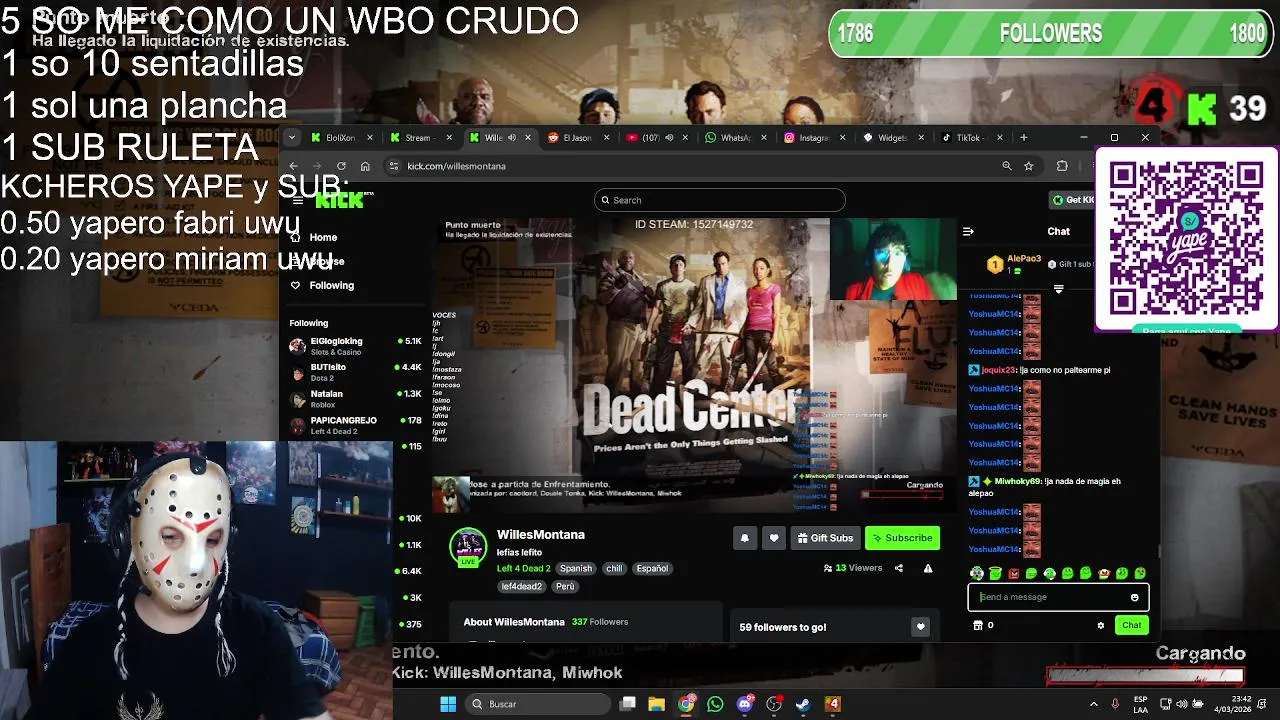1280x720 pixels.
Task: Click the heart in the follower goal card
Action: point(920,627)
